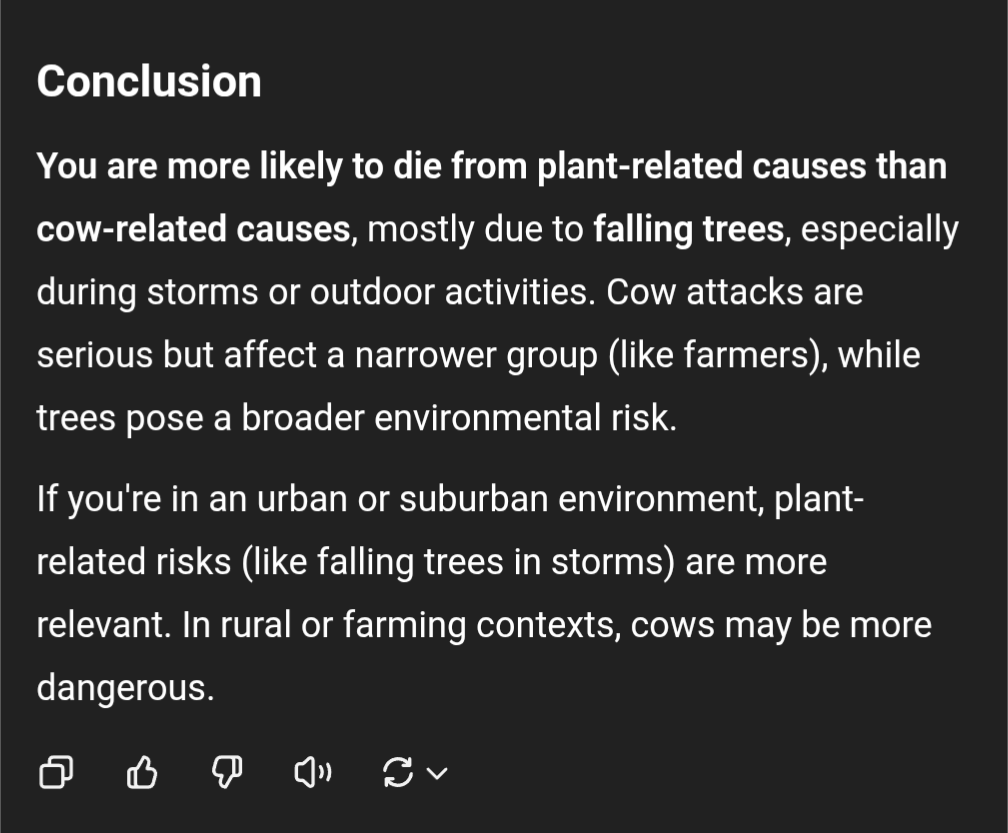Click the text "Cow attacks are"
The height and width of the screenshot is (833, 1008).
point(734,292)
